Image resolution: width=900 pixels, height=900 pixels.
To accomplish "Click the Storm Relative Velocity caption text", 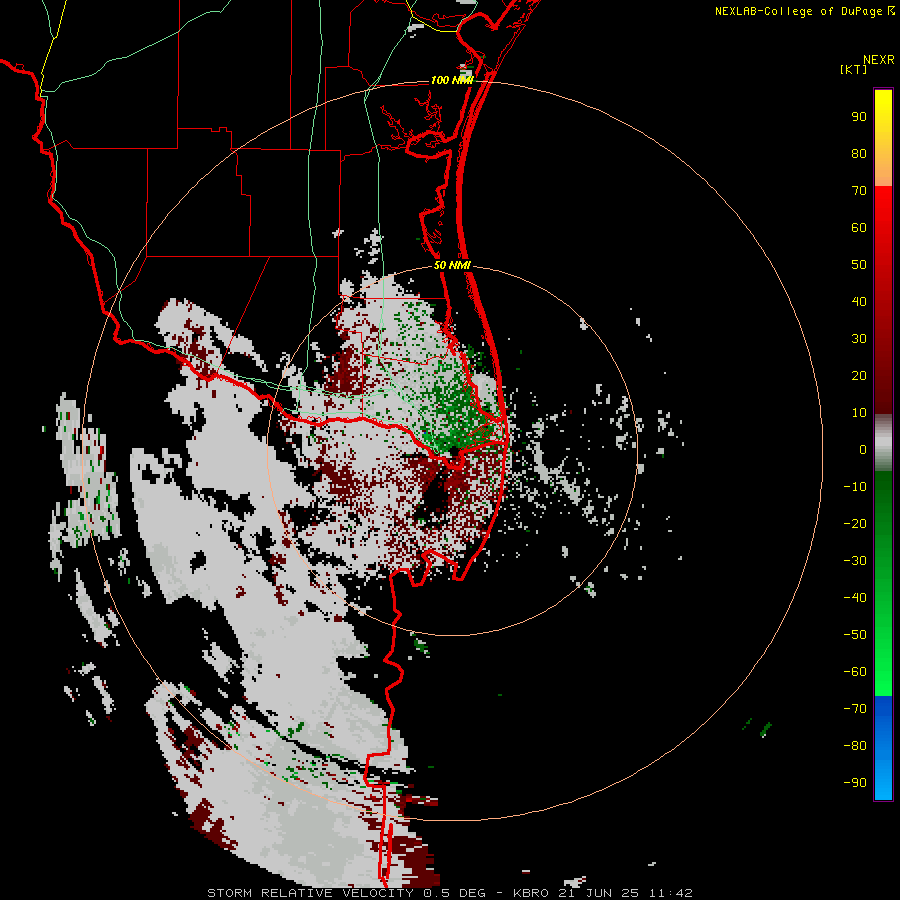I will click(x=450, y=893).
